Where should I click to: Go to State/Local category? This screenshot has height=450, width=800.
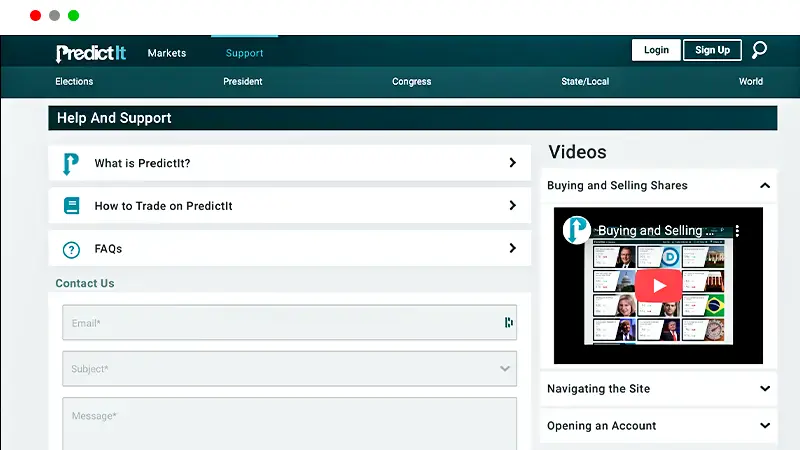click(585, 82)
